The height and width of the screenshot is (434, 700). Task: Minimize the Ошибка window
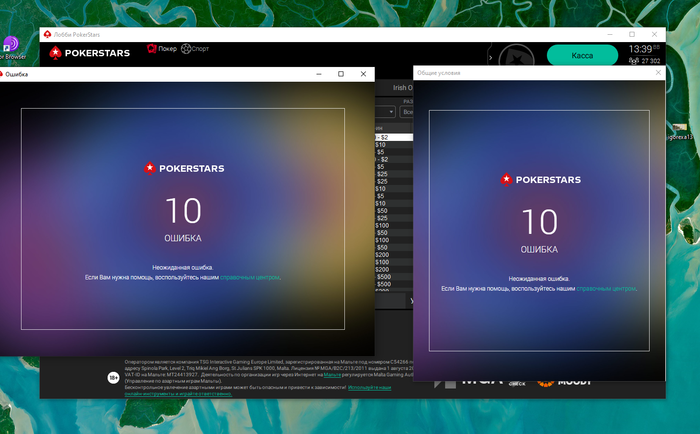point(319,74)
